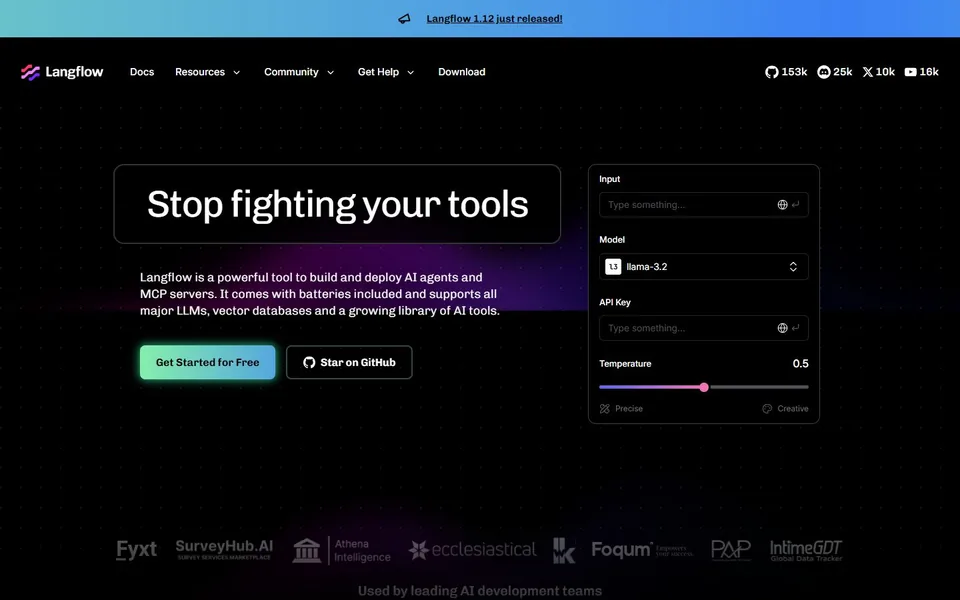
Task: Click the Temperature slider handle
Action: pos(704,387)
